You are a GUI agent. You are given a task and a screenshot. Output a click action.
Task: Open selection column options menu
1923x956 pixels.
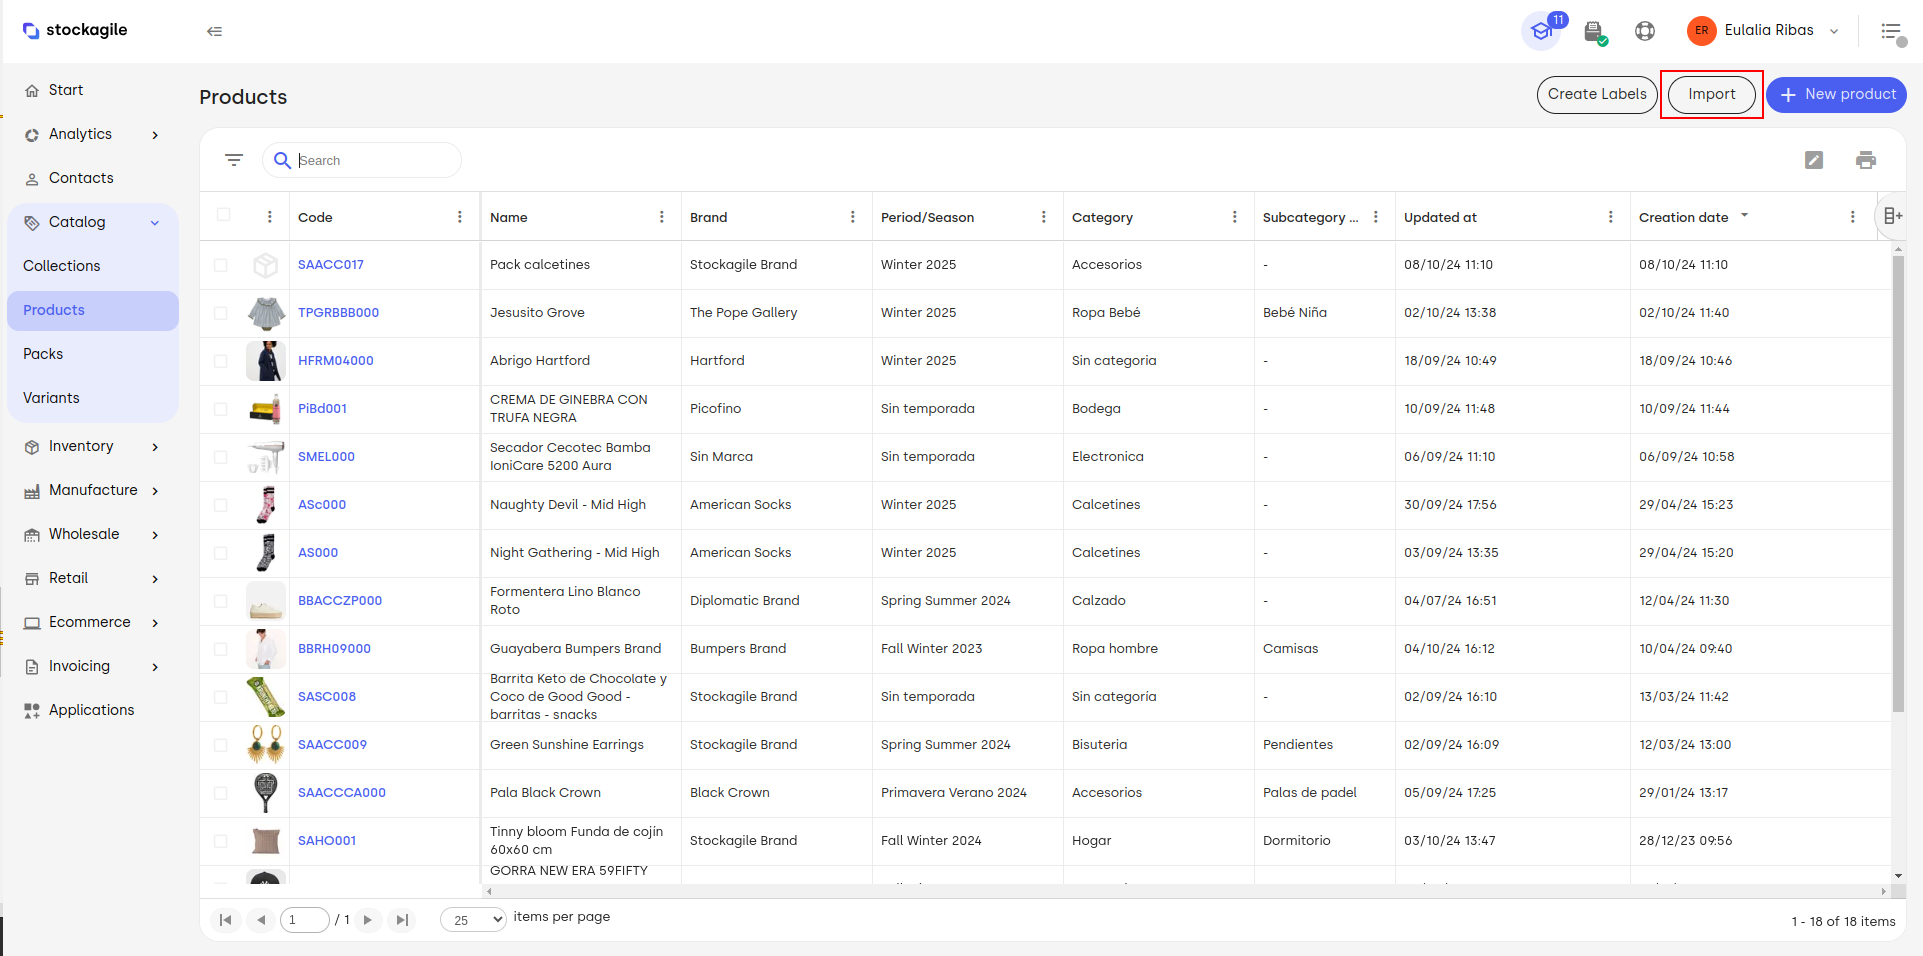270,217
